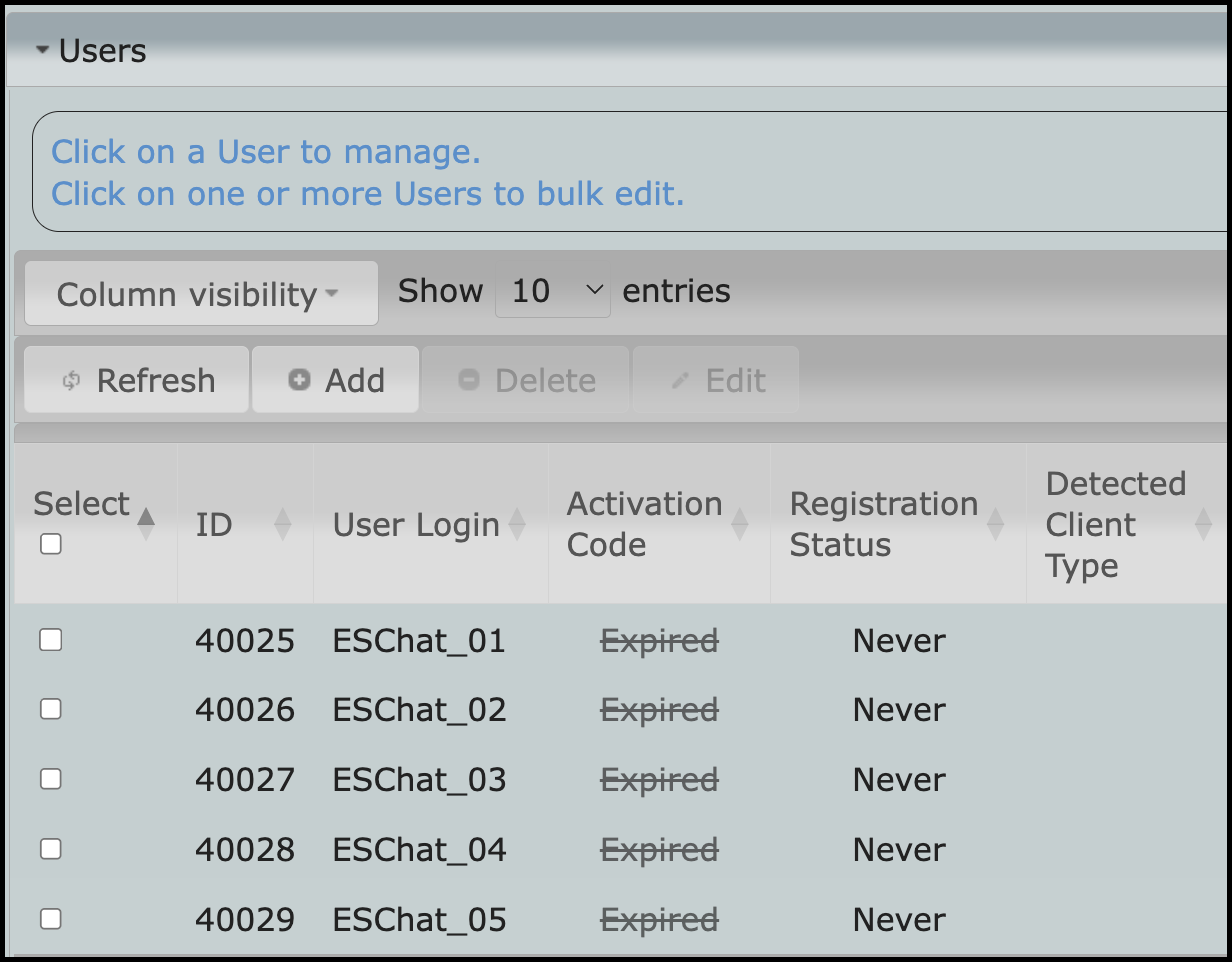
Task: Sort by User Login arrows
Action: click(x=517, y=524)
